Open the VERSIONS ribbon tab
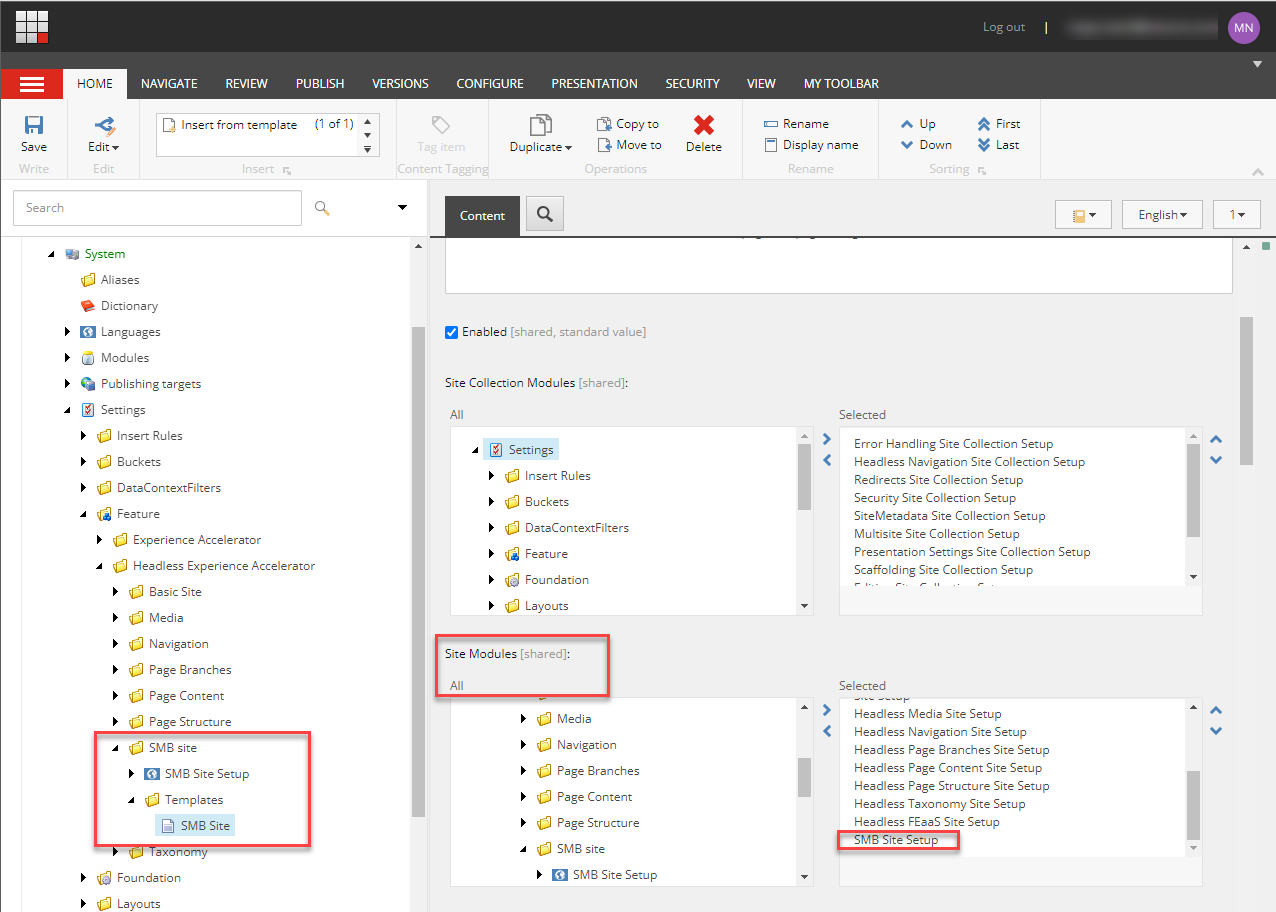This screenshot has height=912, width=1276. 400,84
